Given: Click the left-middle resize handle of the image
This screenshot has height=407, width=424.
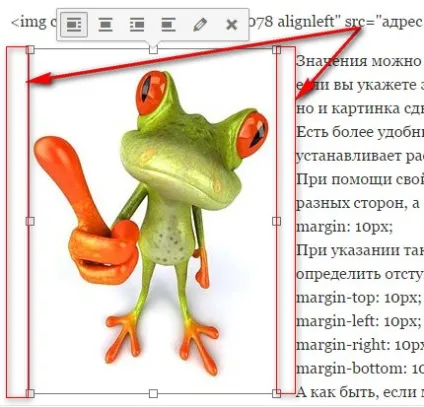Looking at the screenshot, I should pos(30,221).
